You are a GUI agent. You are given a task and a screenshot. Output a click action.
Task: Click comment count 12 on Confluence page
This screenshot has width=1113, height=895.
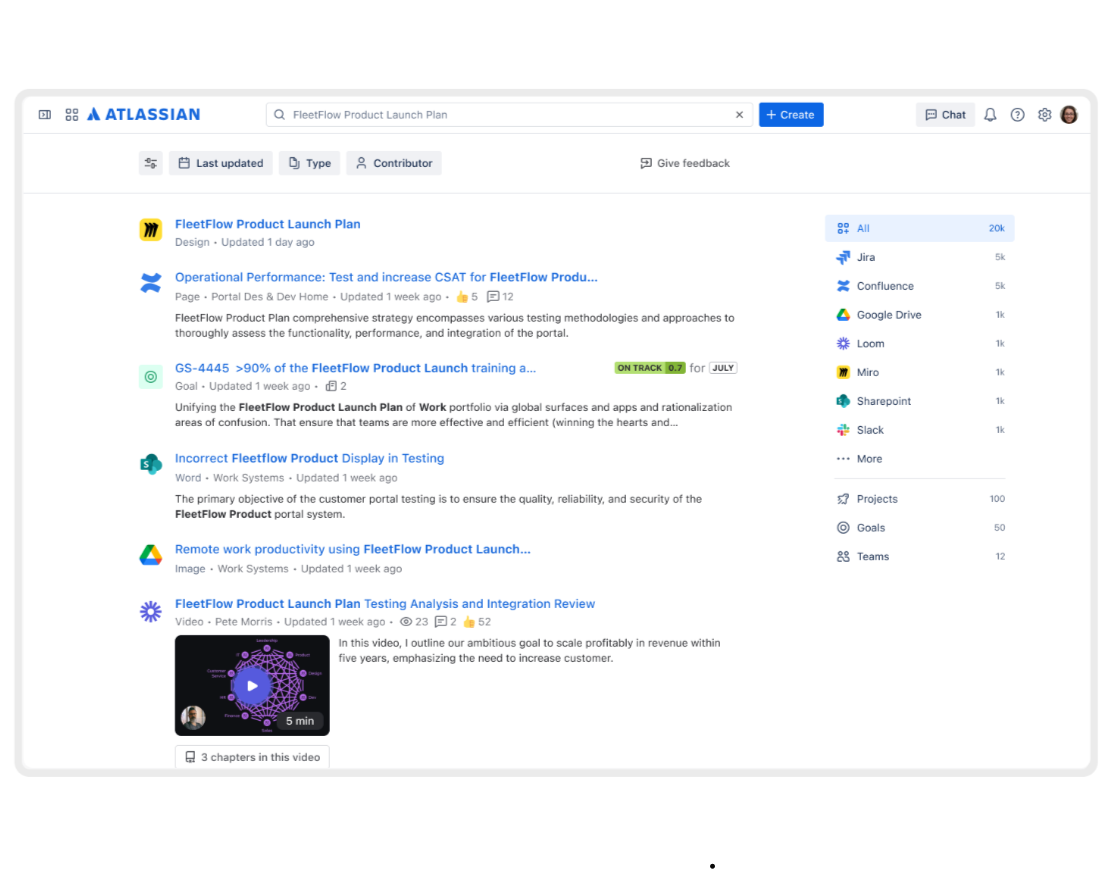tap(500, 297)
